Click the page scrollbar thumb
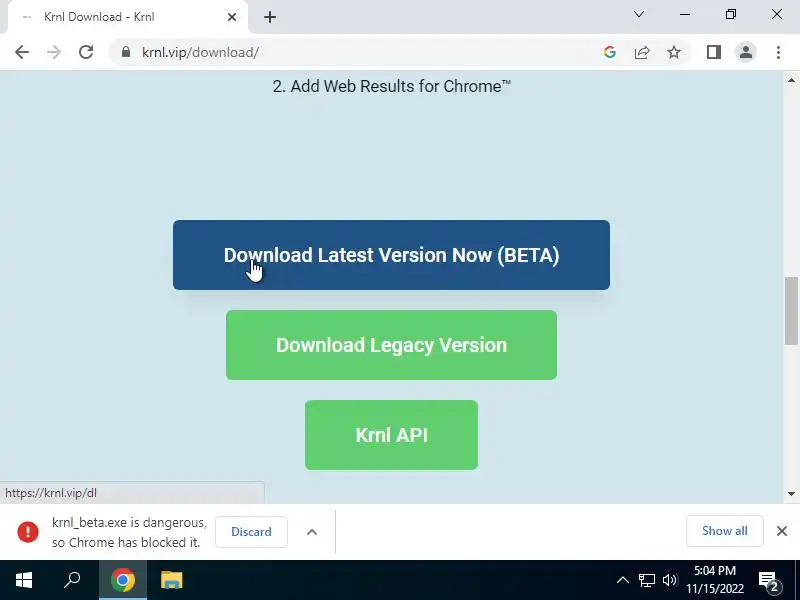The image size is (800, 600). (791, 311)
